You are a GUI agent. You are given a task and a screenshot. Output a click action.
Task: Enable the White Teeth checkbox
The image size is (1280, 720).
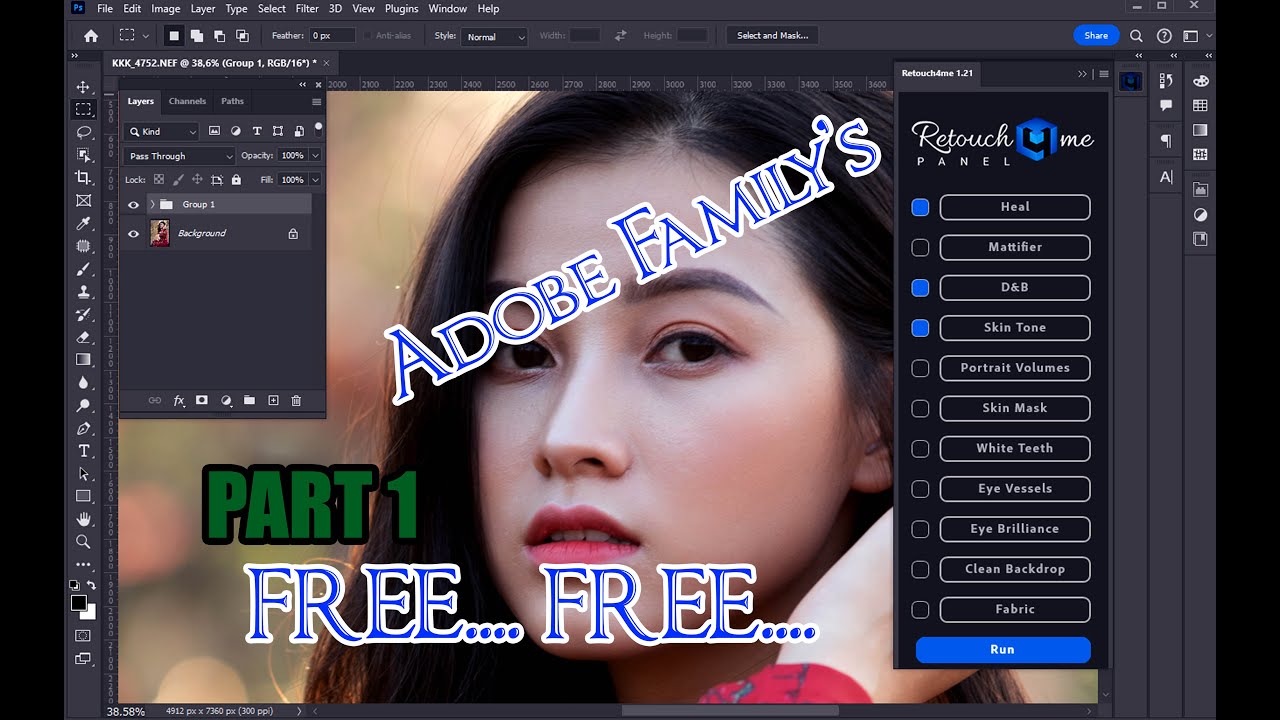click(920, 449)
